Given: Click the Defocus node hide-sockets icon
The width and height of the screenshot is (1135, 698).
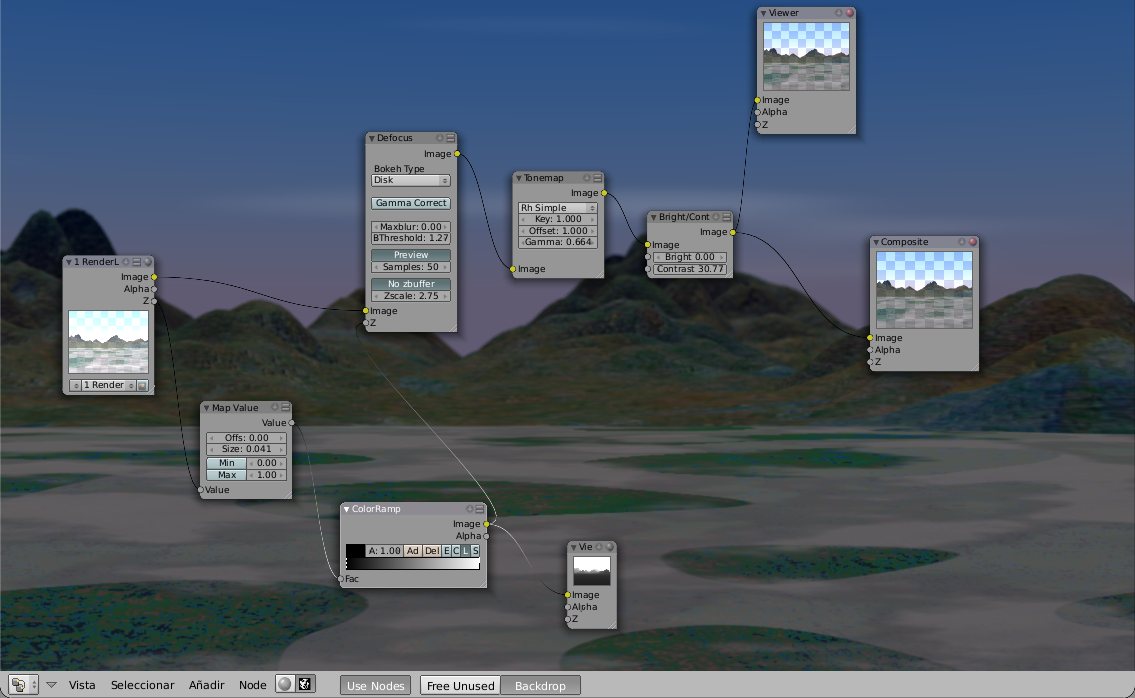Looking at the screenshot, I should (439, 138).
